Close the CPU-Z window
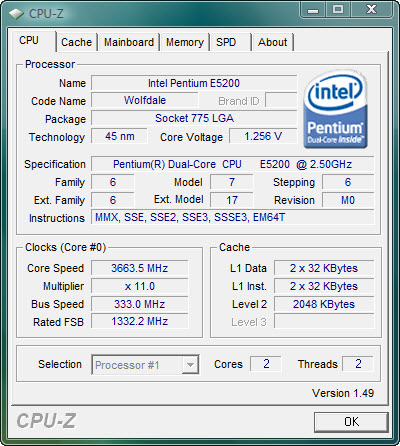 point(371,10)
